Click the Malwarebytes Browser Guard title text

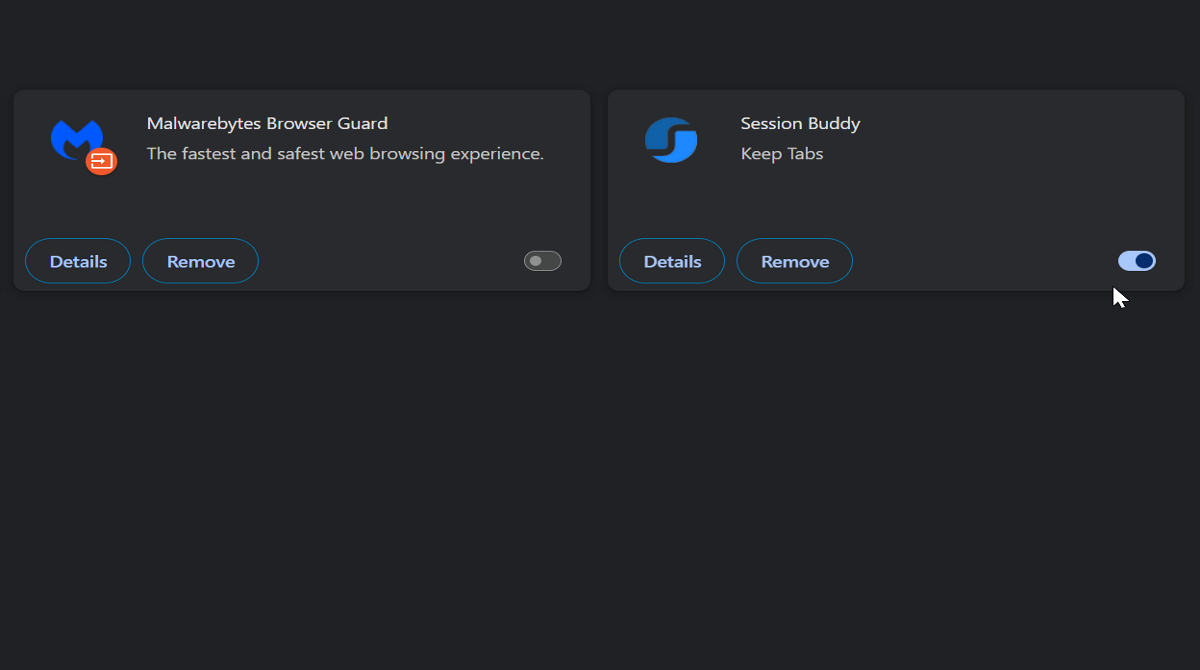pyautogui.click(x=267, y=122)
